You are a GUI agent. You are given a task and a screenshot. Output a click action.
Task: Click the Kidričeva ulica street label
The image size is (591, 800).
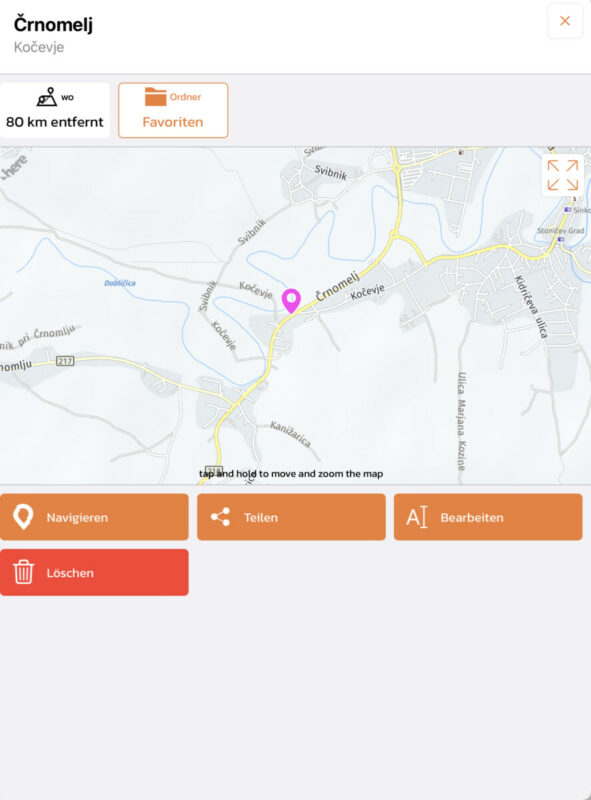531,307
